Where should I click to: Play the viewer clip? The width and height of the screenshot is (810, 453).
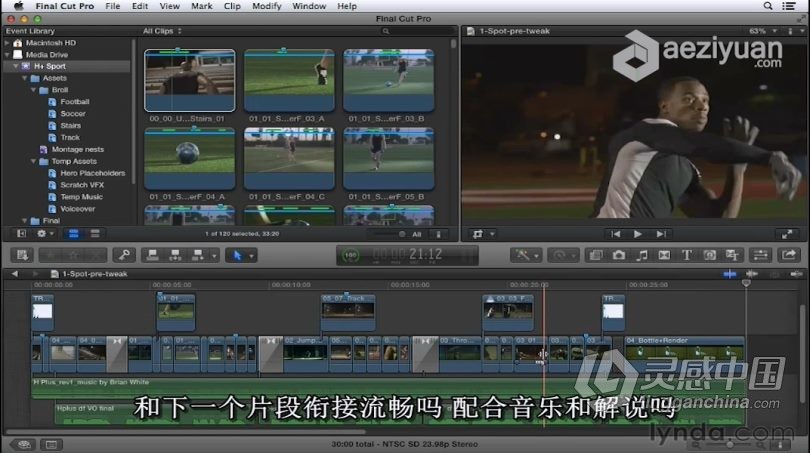[638, 234]
